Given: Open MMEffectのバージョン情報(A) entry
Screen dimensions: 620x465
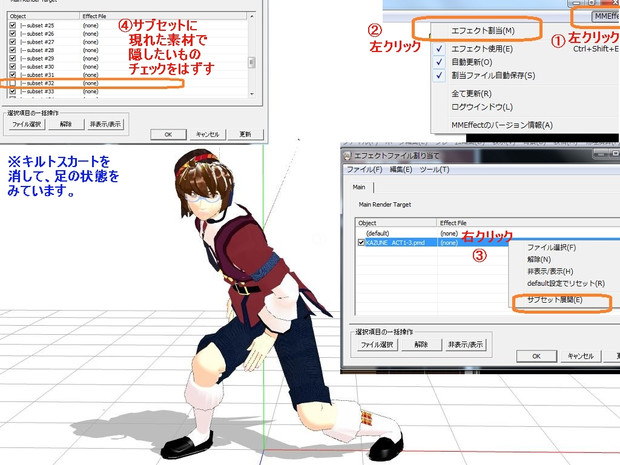Looking at the screenshot, I should coord(502,125).
